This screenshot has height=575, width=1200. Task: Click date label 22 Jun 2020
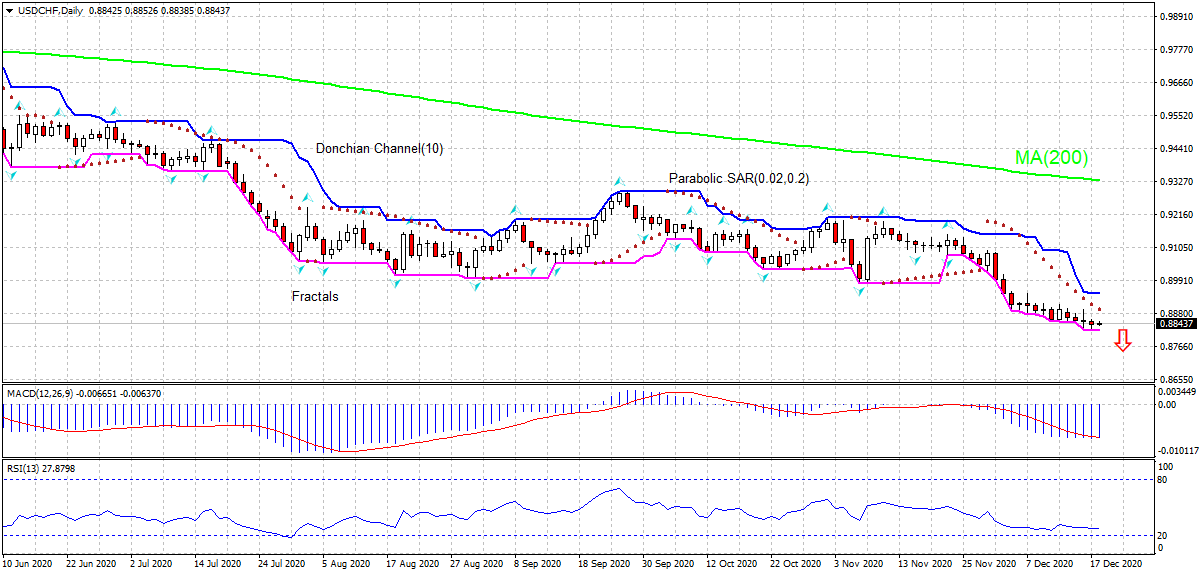93,563
